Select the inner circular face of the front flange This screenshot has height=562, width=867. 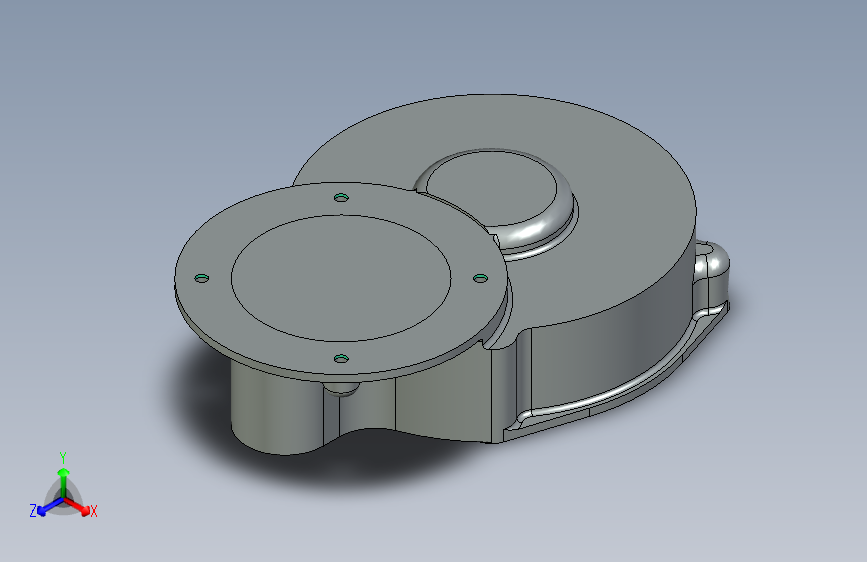coord(341,278)
